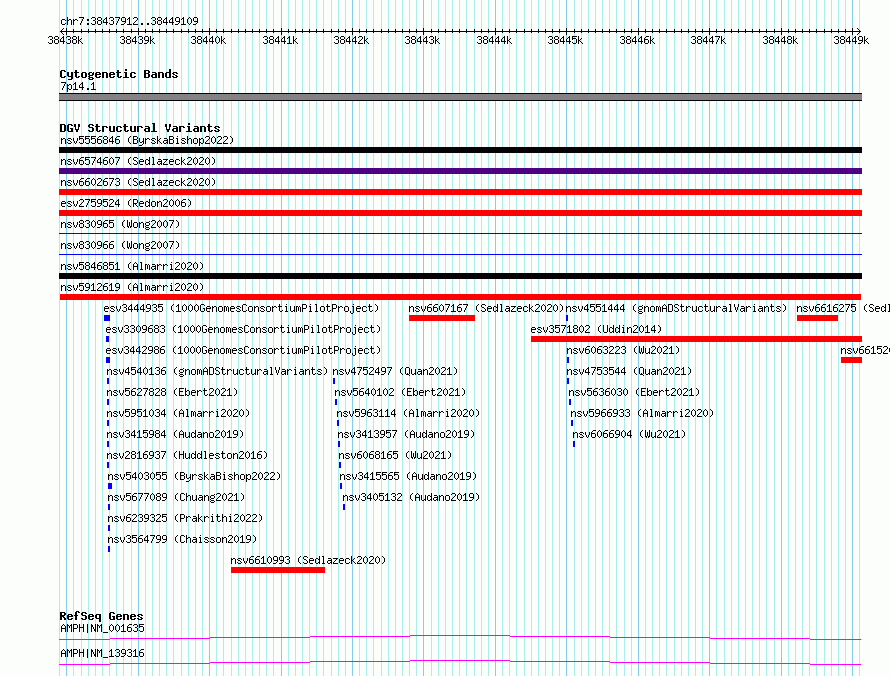This screenshot has height=676, width=890.
Task: Click nsv3415565 (Audano2019) label
Action: point(408,476)
